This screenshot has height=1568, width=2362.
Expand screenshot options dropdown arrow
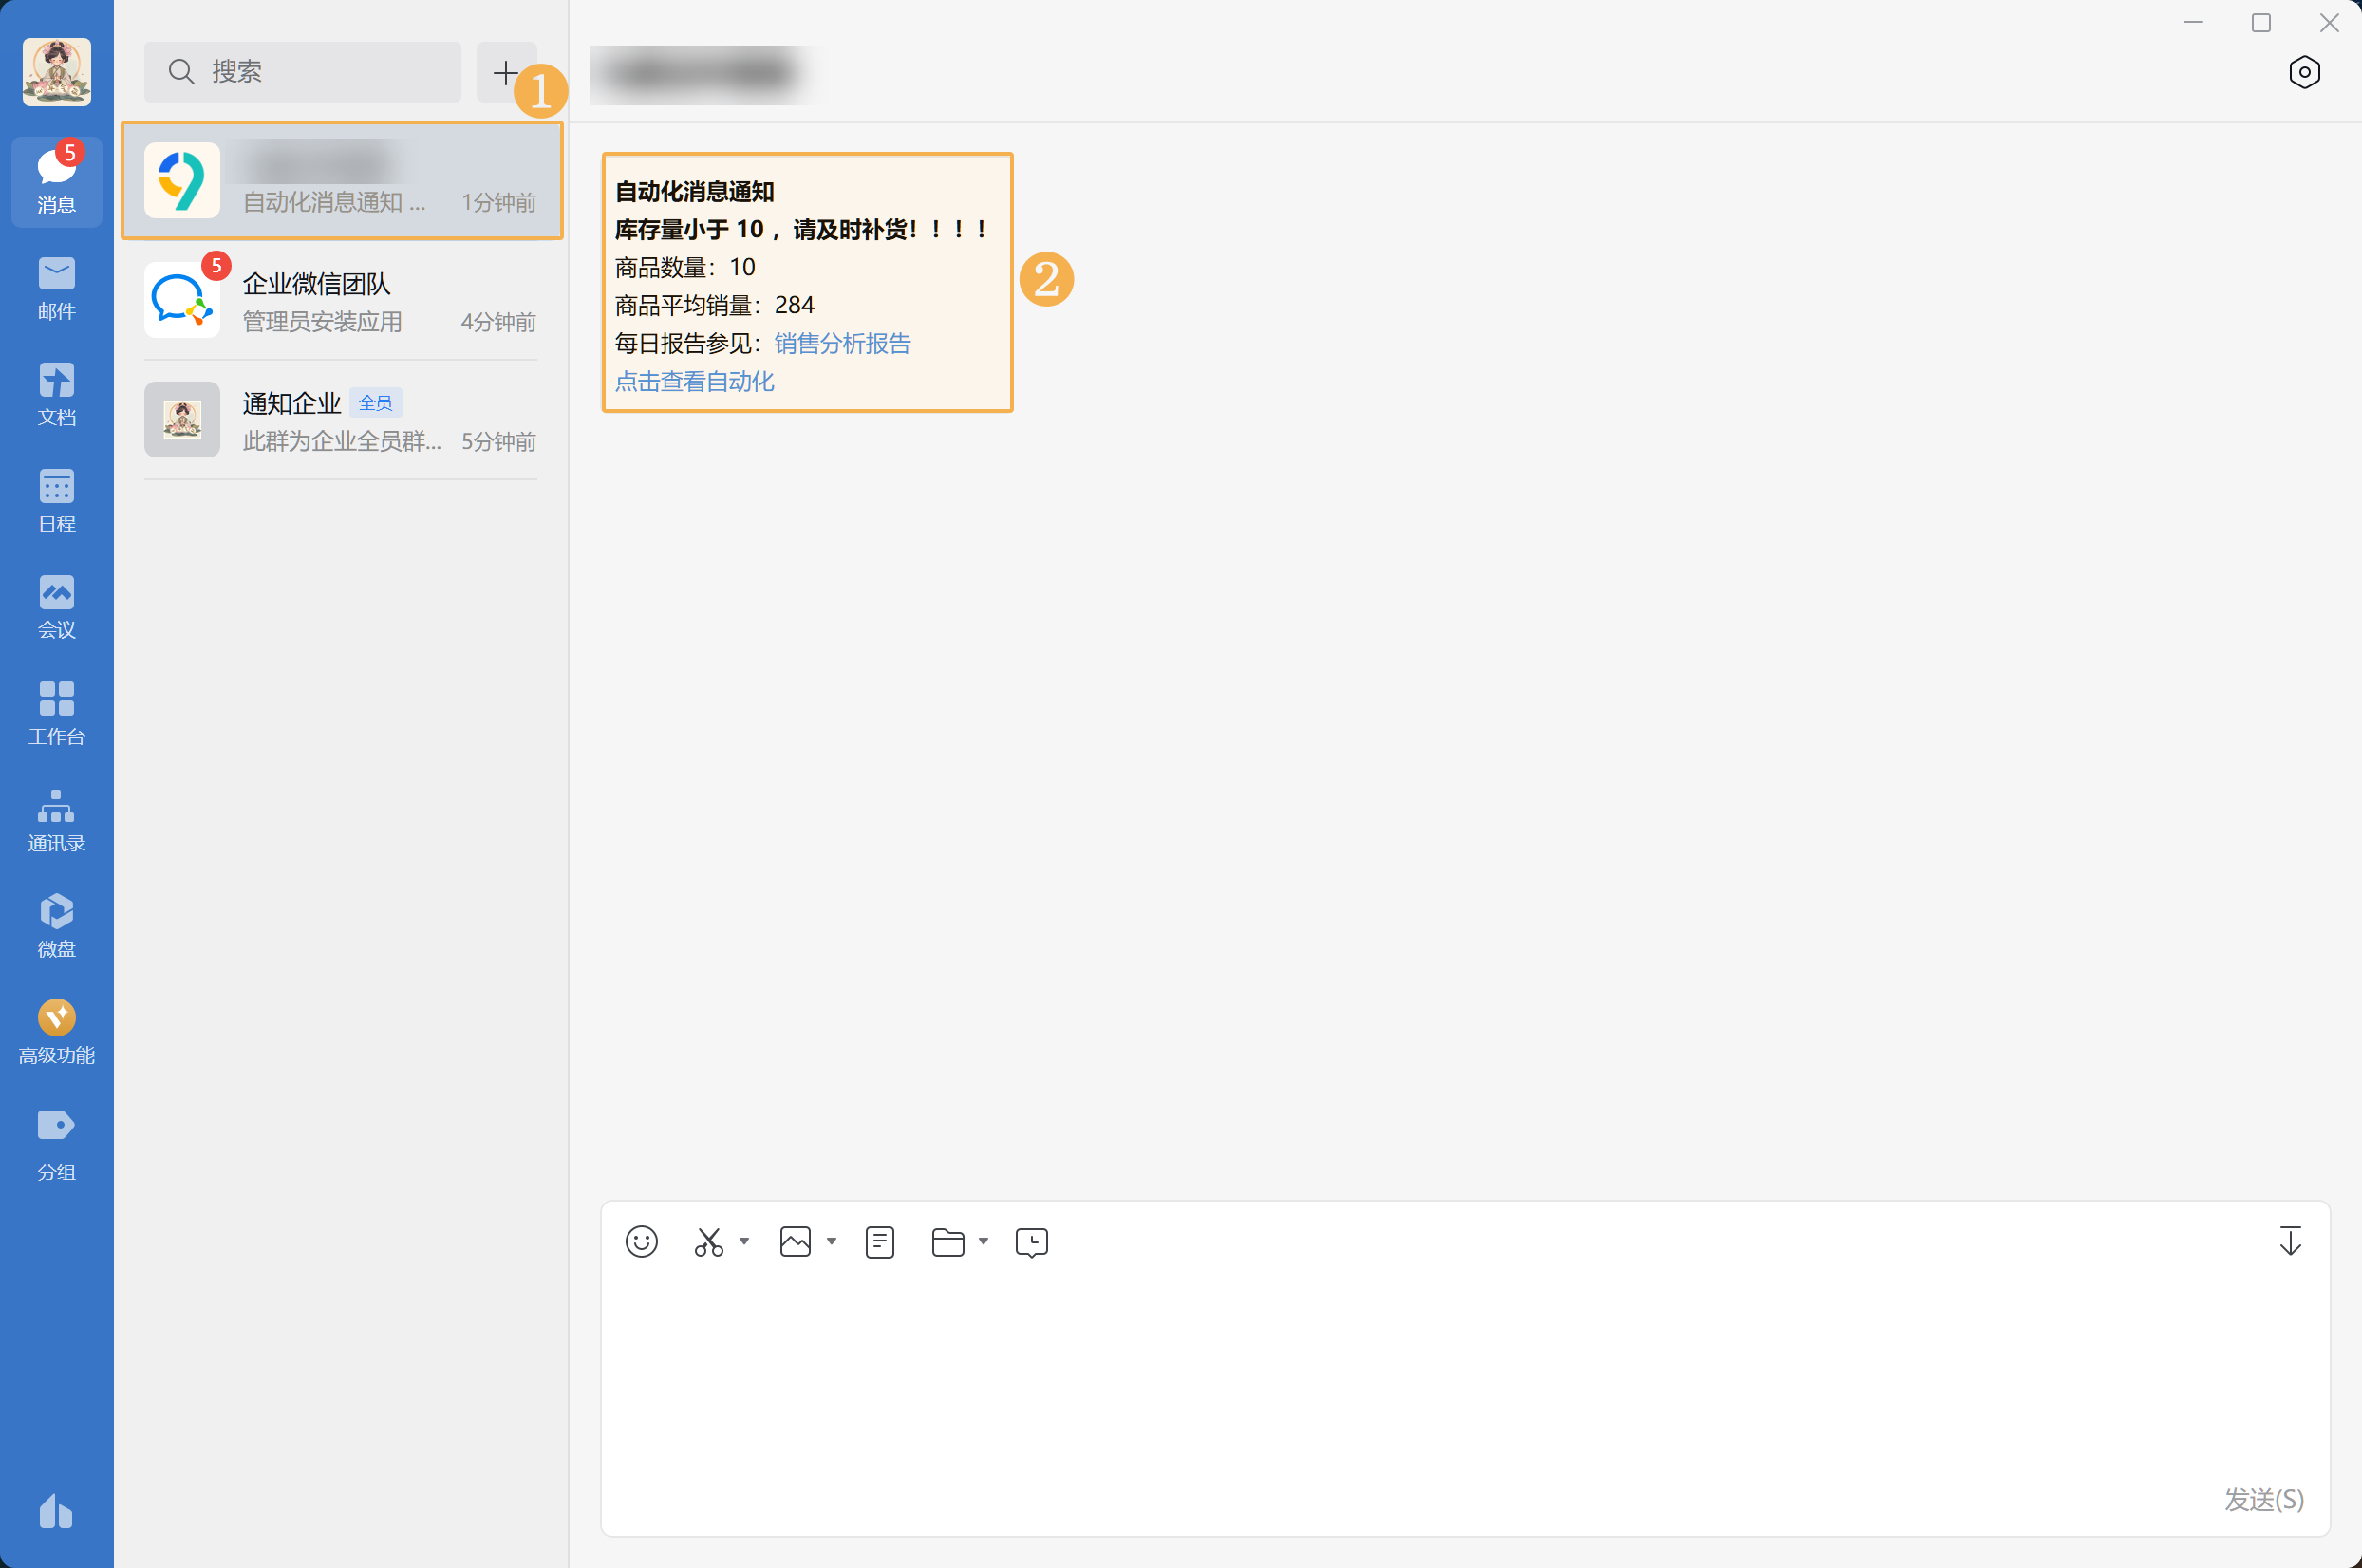tap(744, 1241)
